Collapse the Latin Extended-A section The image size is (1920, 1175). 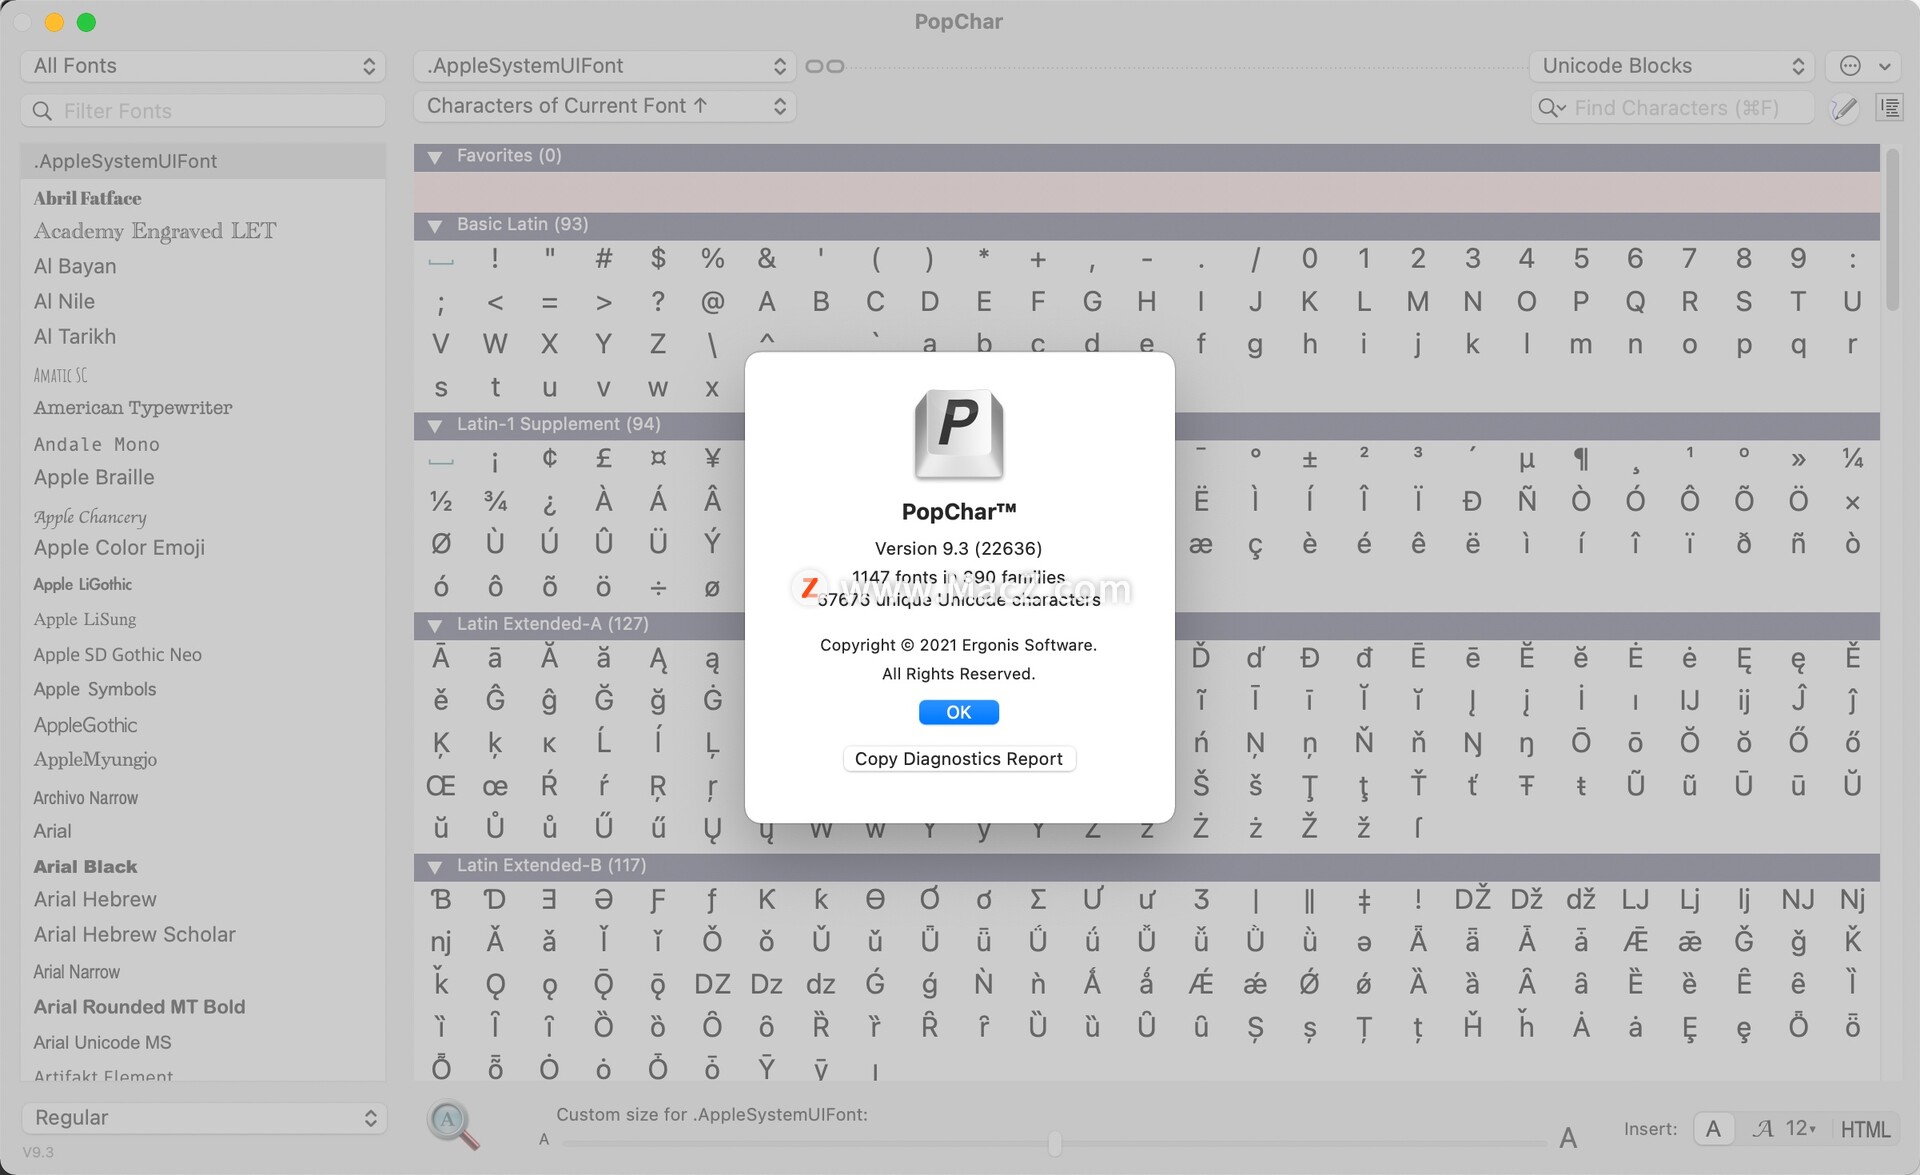[435, 626]
